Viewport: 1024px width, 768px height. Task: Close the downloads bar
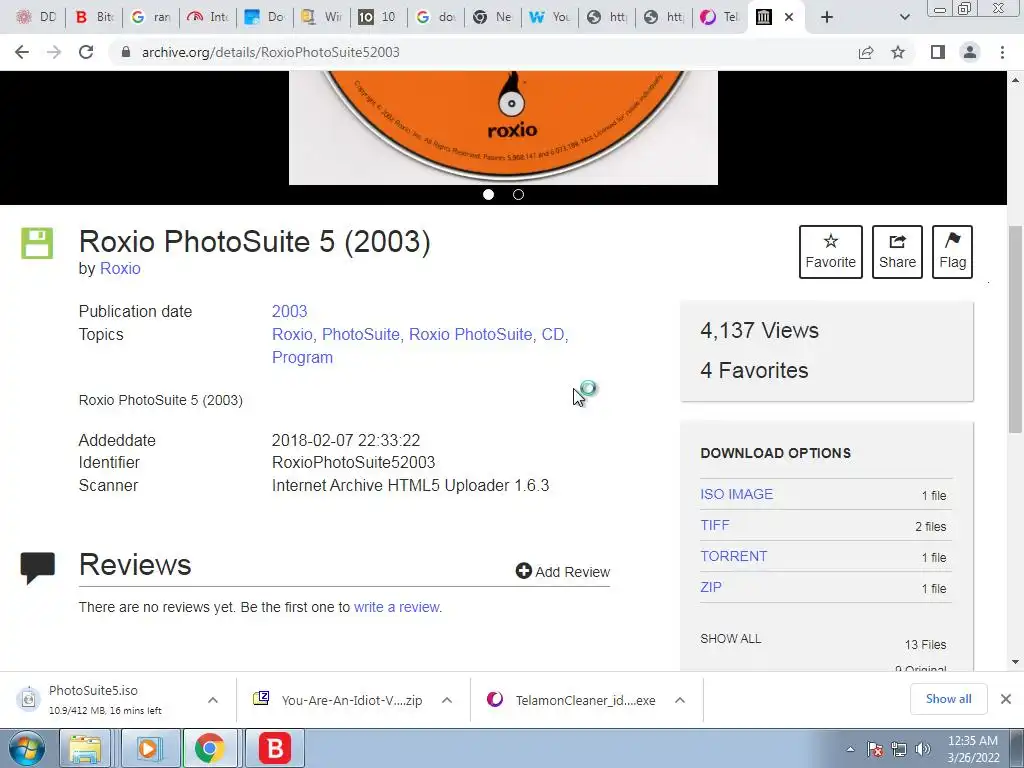point(1006,699)
